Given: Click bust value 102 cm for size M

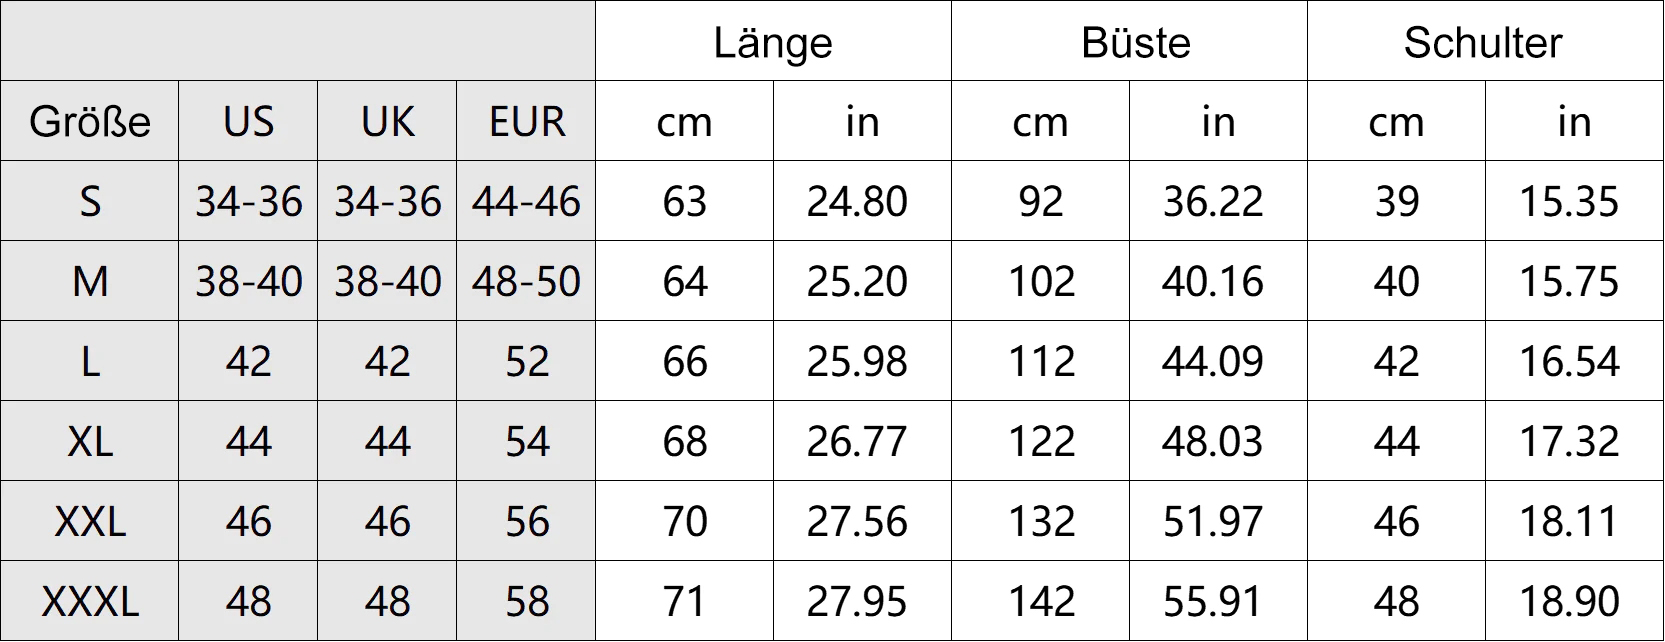Looking at the screenshot, I should (x=1041, y=282).
